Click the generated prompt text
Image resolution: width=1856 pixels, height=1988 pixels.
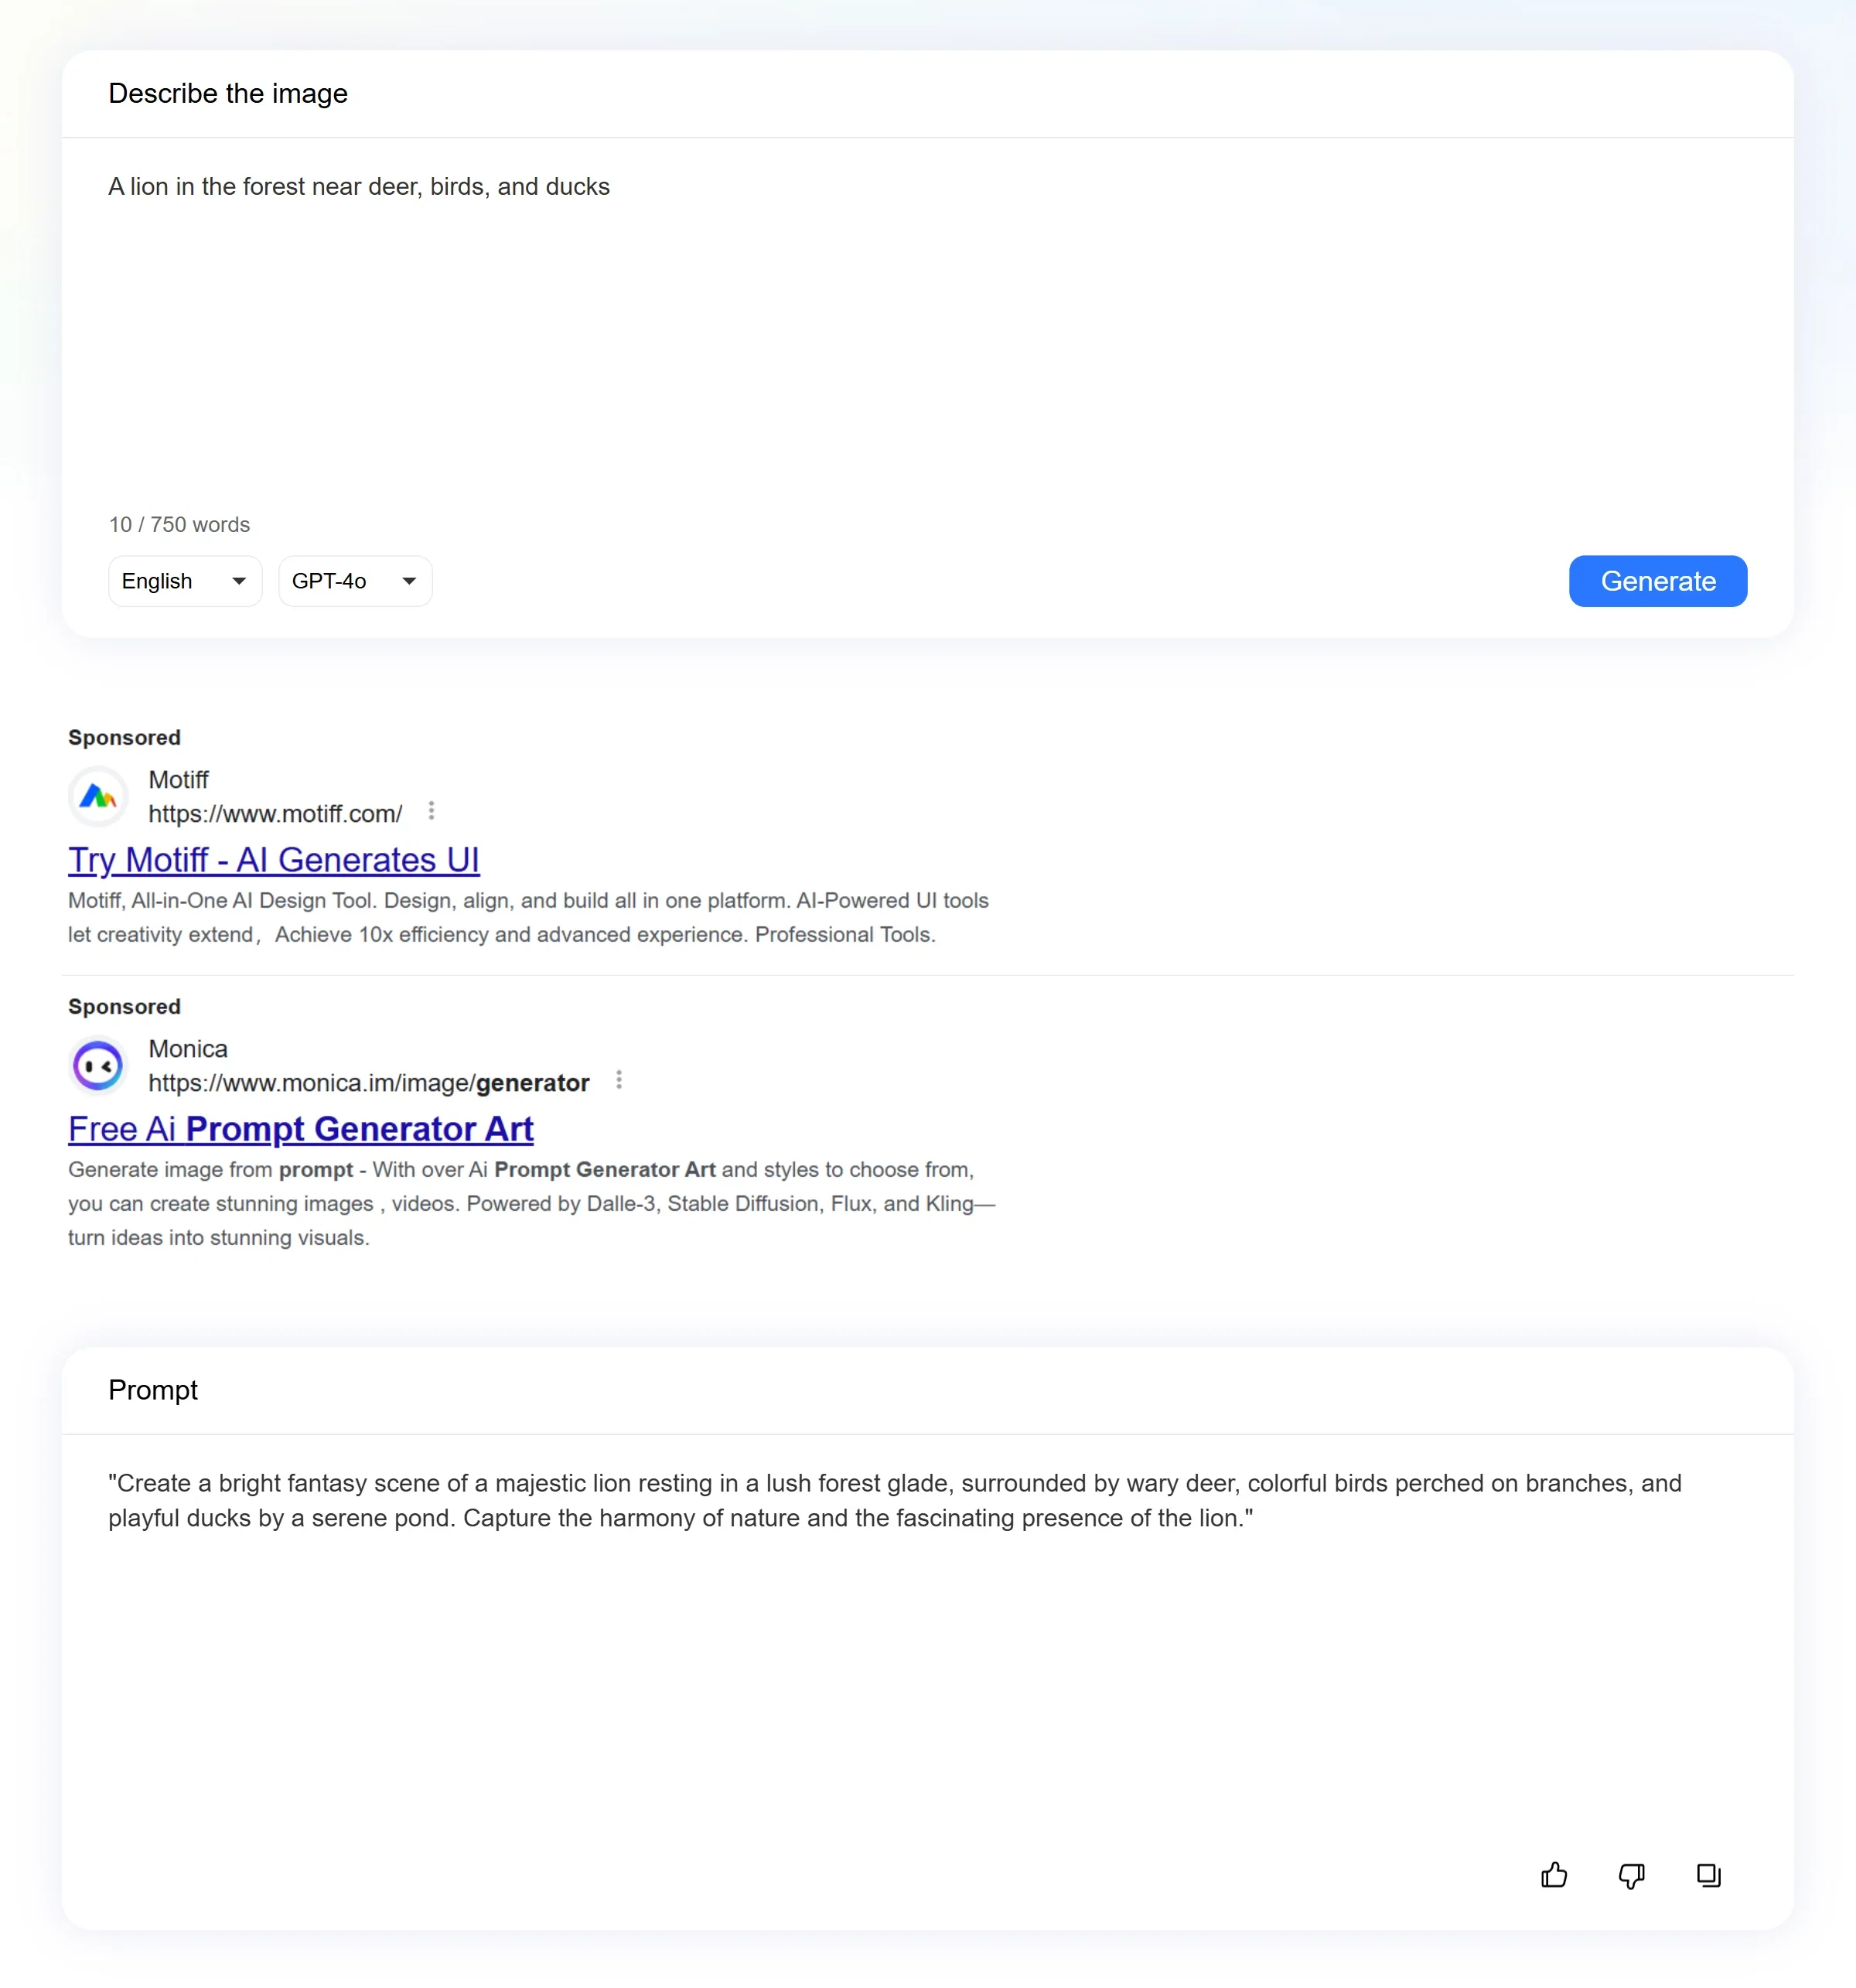tap(895, 1500)
